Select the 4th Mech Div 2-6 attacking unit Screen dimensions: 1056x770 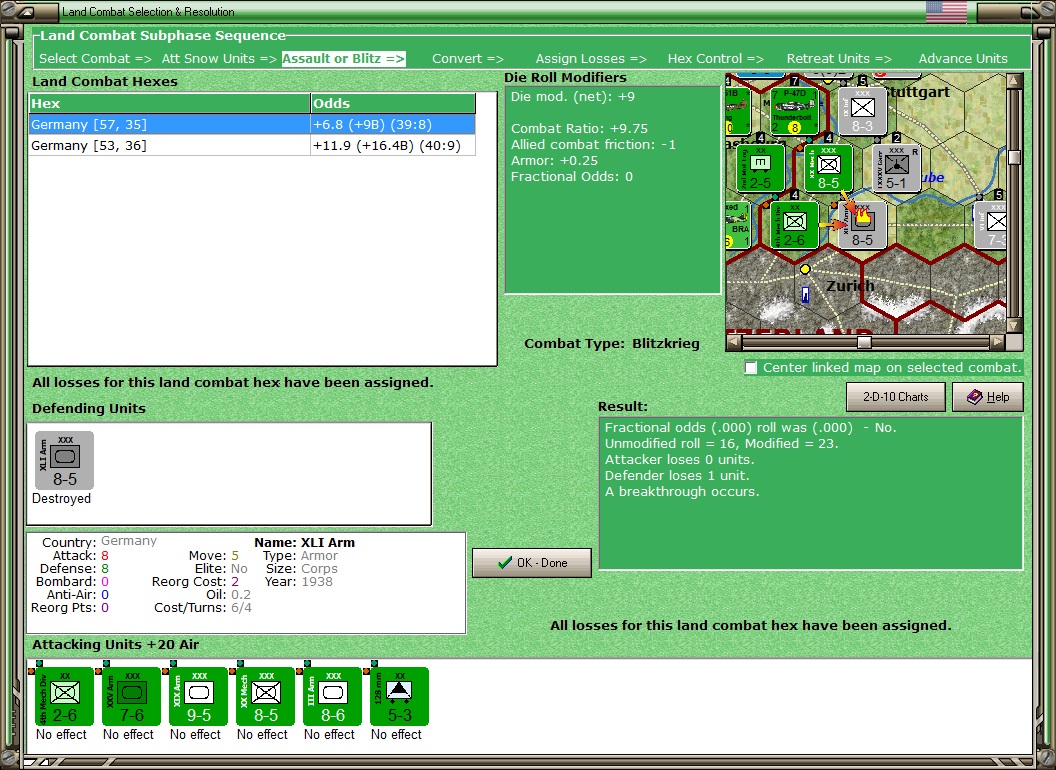64,697
